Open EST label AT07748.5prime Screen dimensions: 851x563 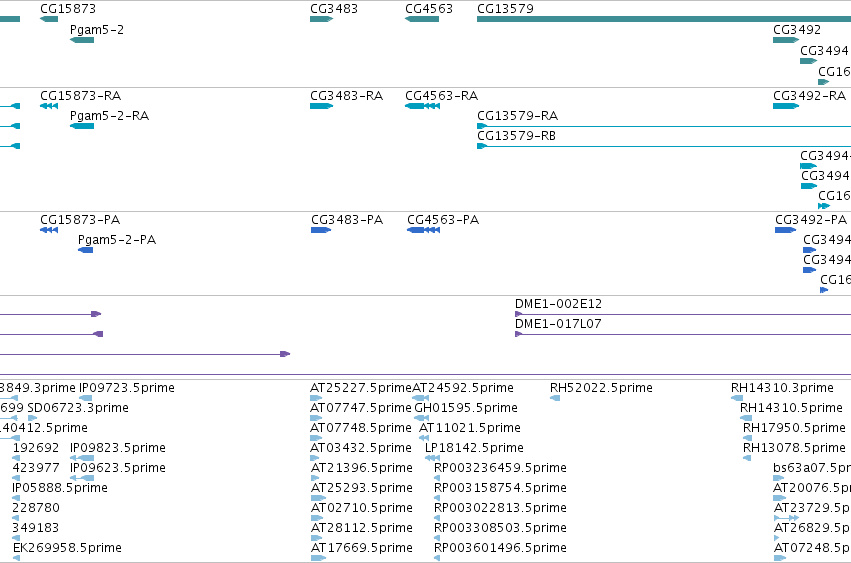(x=361, y=428)
